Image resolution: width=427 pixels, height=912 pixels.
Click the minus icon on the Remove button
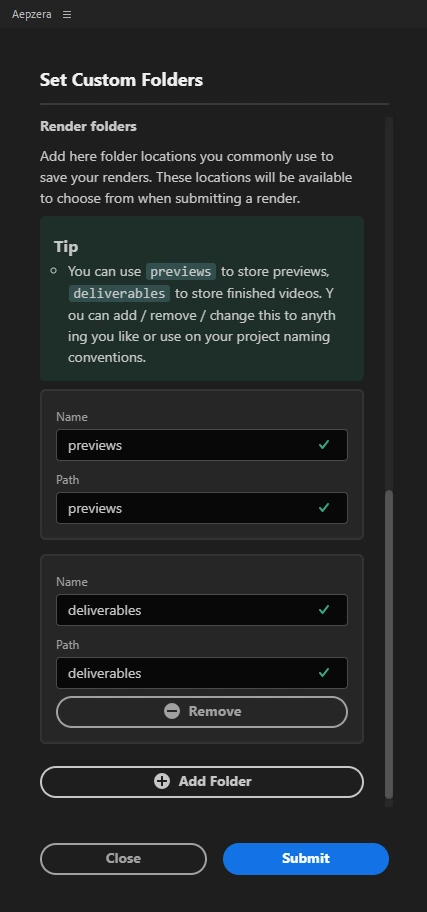[x=172, y=711]
